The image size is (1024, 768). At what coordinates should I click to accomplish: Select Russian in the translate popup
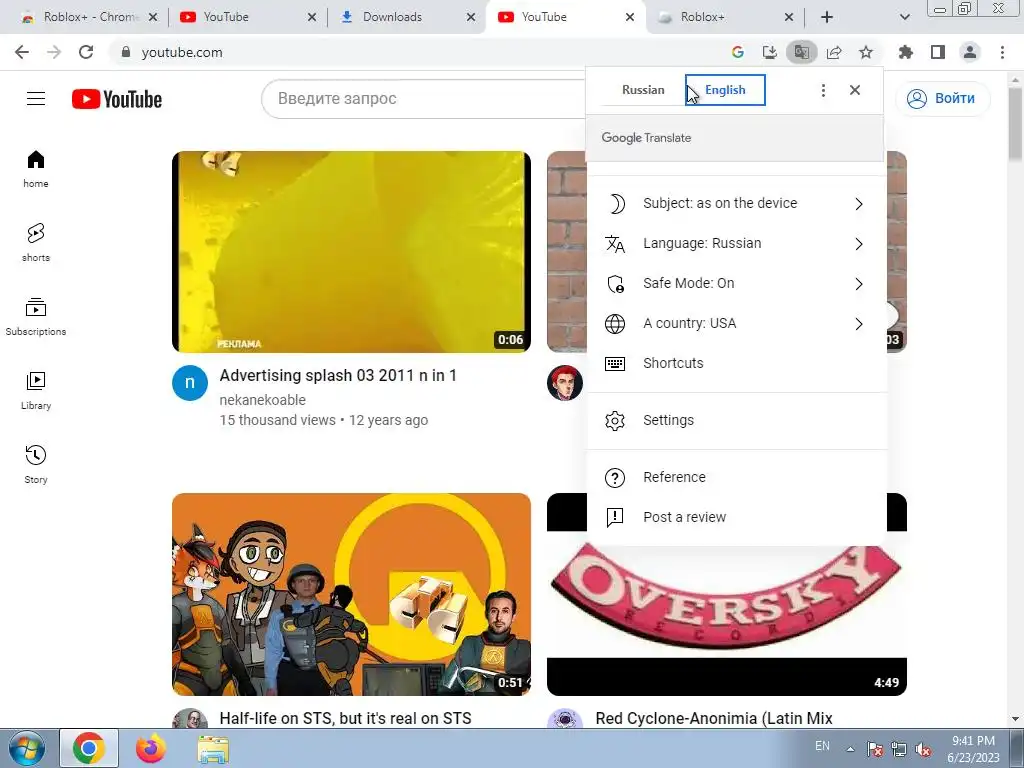tap(643, 90)
